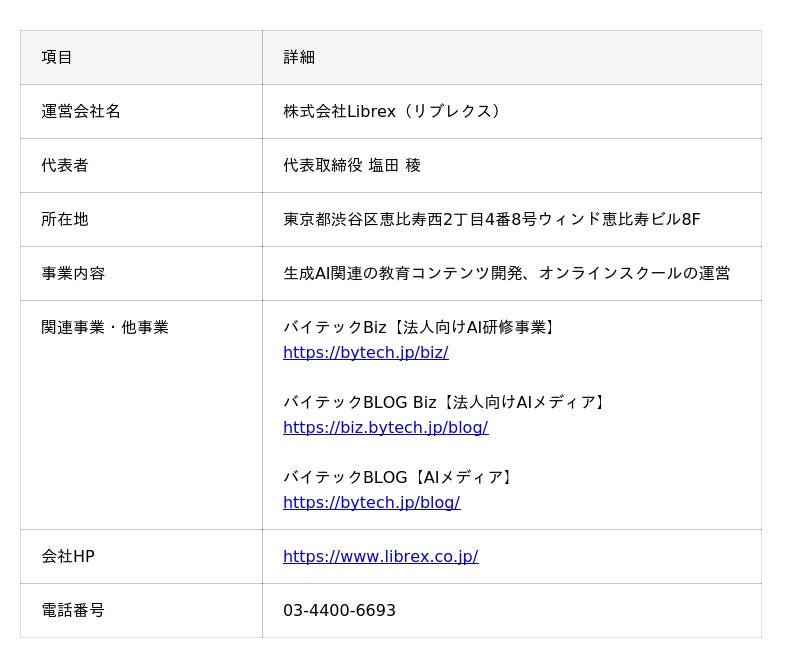Select the 所在地 row label
The height and width of the screenshot is (668, 800).
[x=65, y=219]
